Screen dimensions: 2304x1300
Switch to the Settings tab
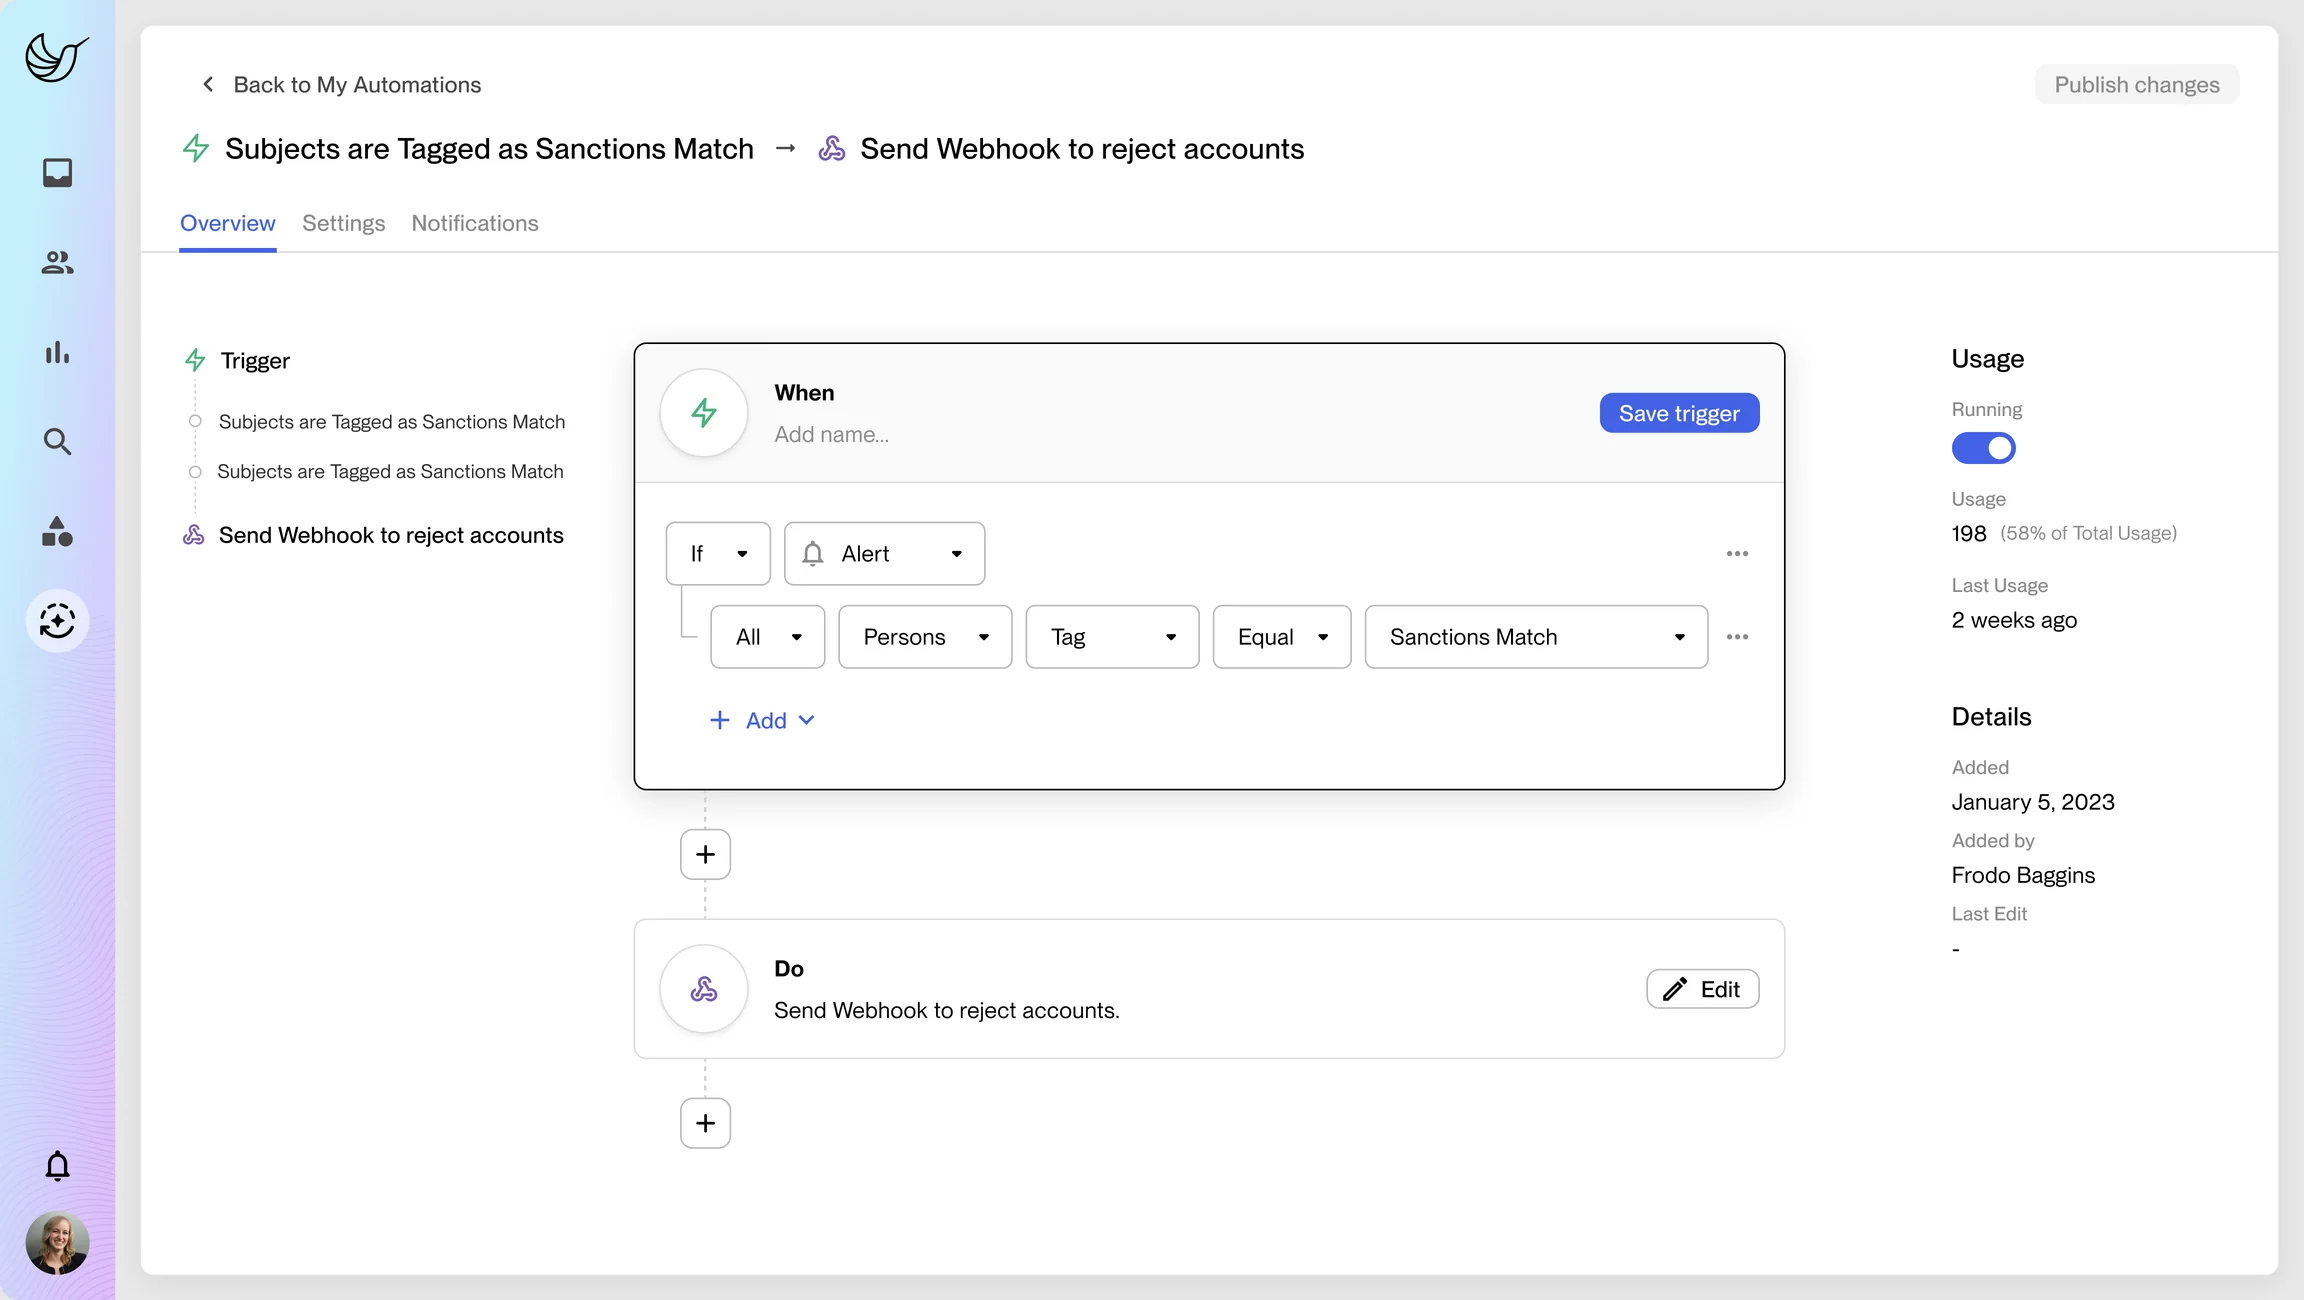point(343,223)
